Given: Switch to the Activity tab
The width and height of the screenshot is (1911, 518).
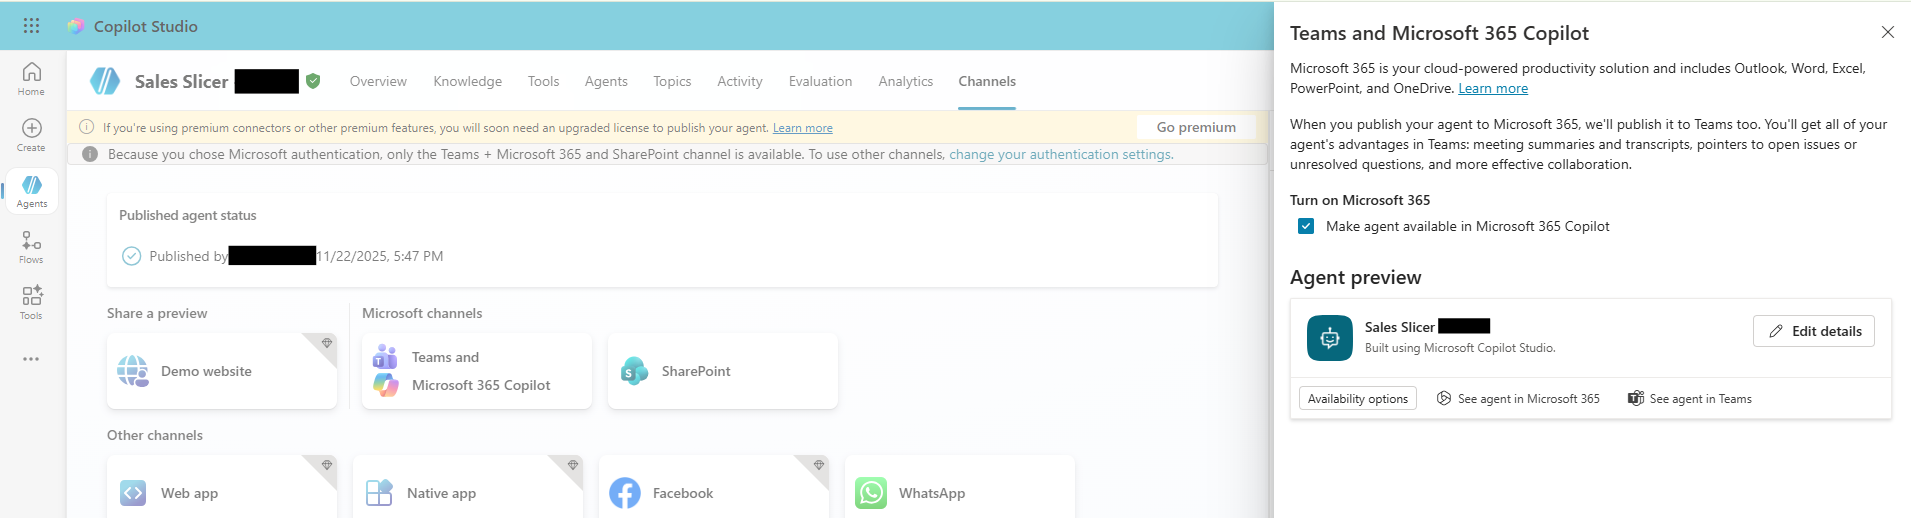Looking at the screenshot, I should 739,81.
